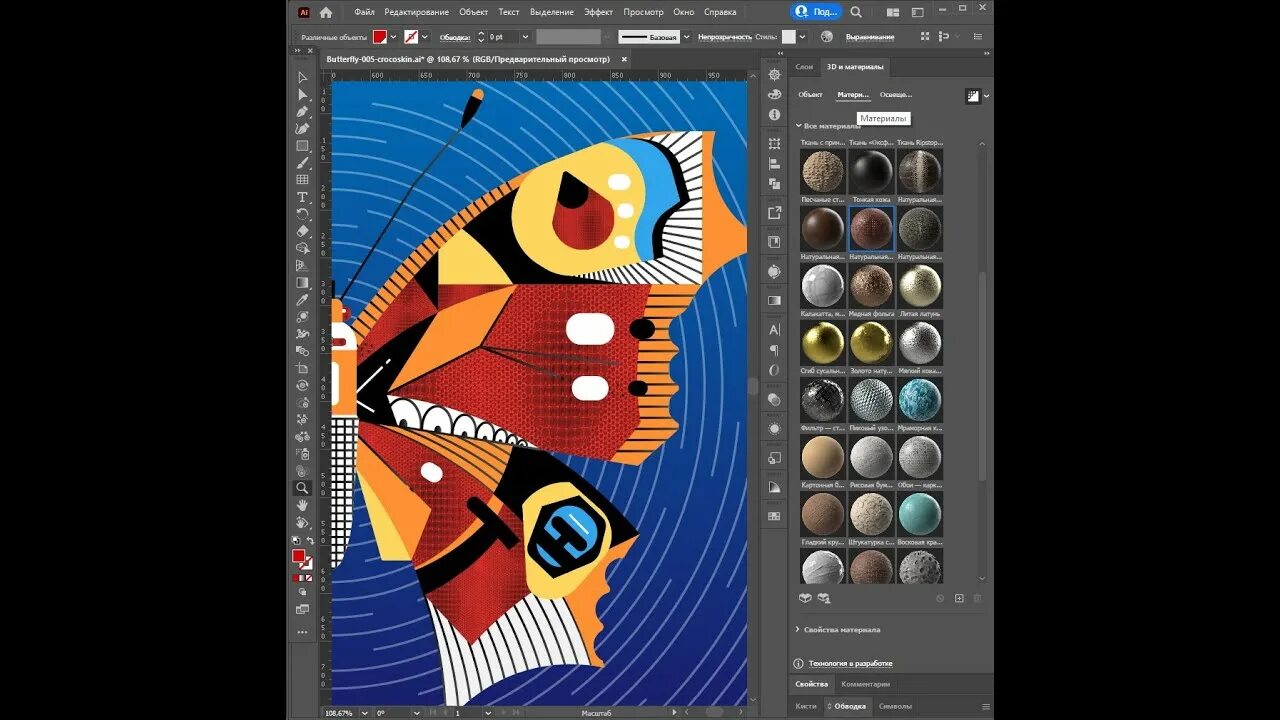Open the fill color dropdown arrow
Viewport: 1280px width, 720px height.
click(393, 37)
